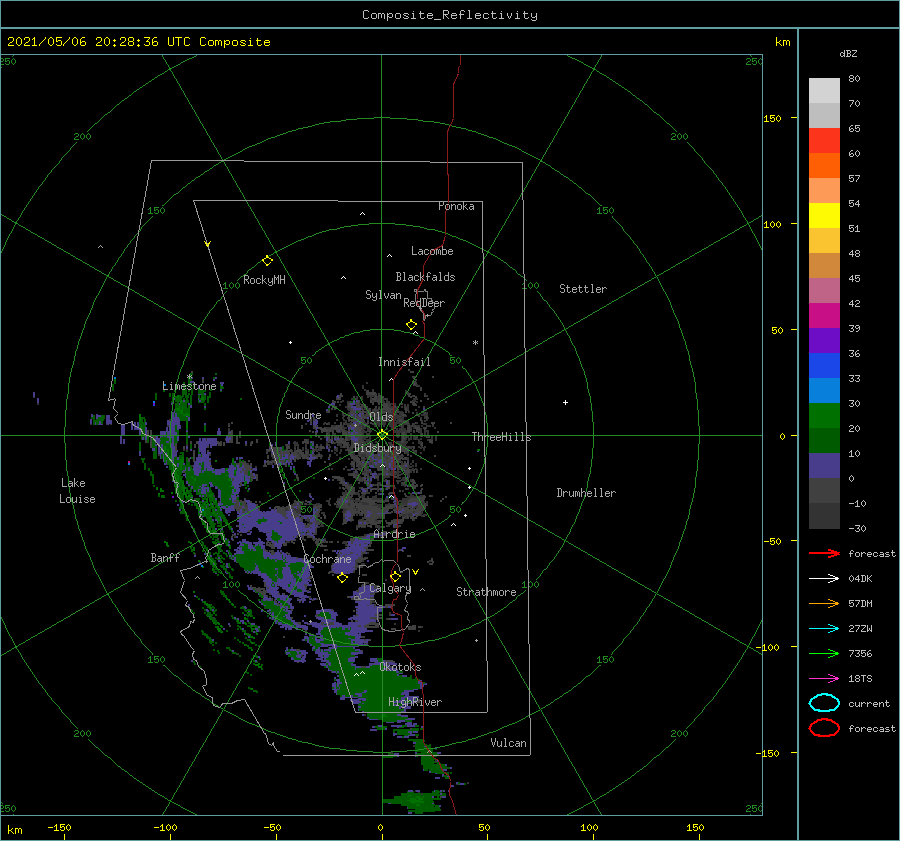Click the Lacombe label
The height and width of the screenshot is (841, 900).
432,251
